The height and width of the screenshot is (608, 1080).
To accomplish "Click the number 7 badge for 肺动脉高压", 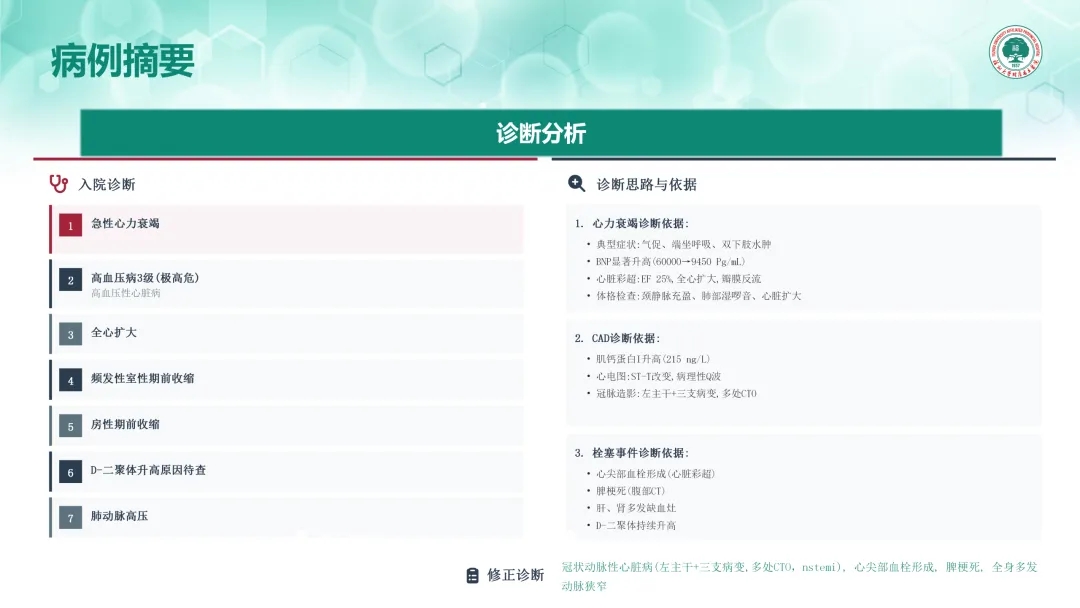I will coord(70,518).
